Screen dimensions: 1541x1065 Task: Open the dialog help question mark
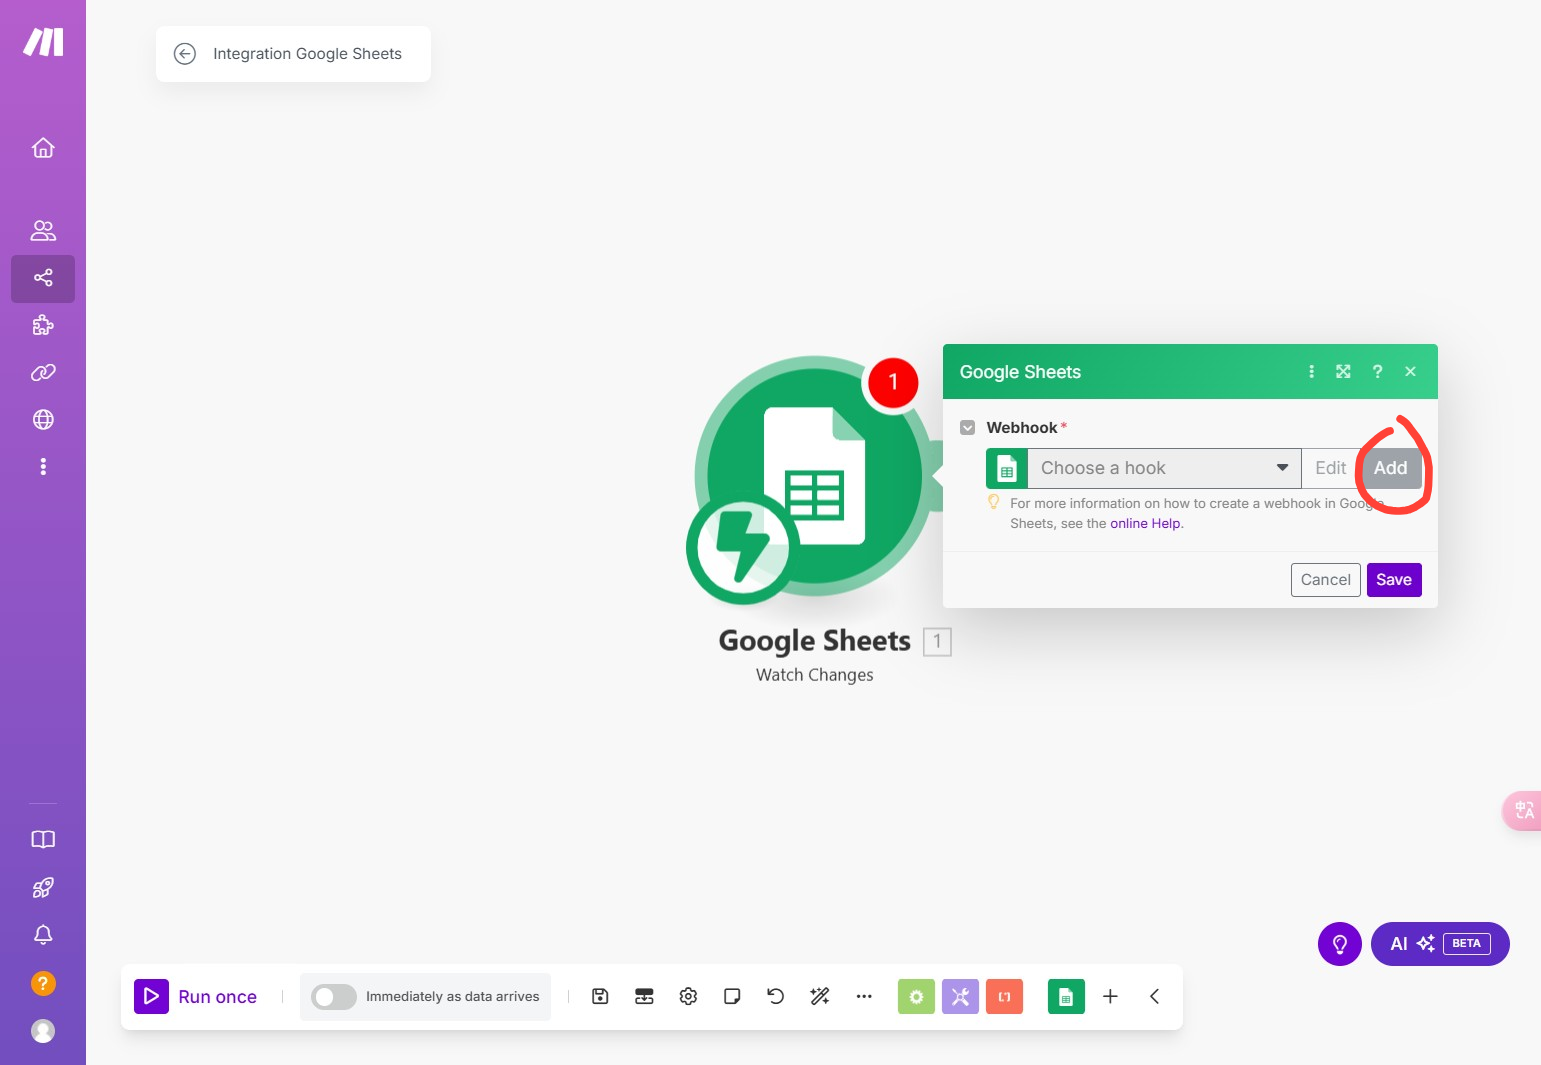(x=1377, y=372)
